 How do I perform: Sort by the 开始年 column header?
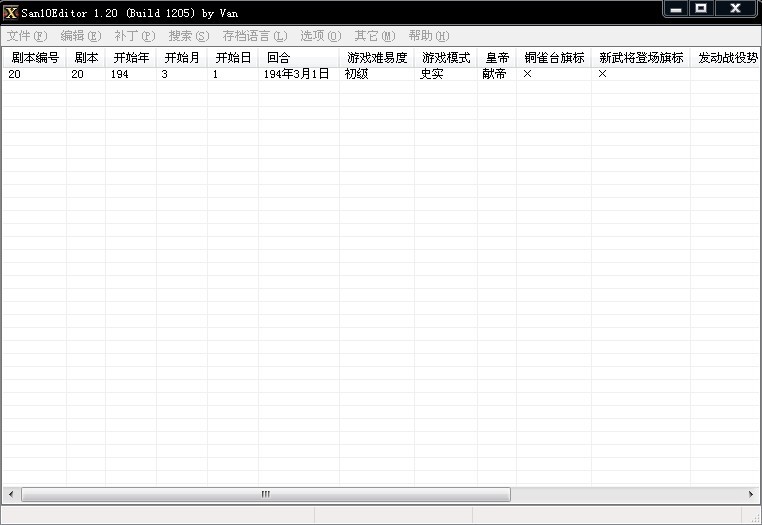coord(131,58)
